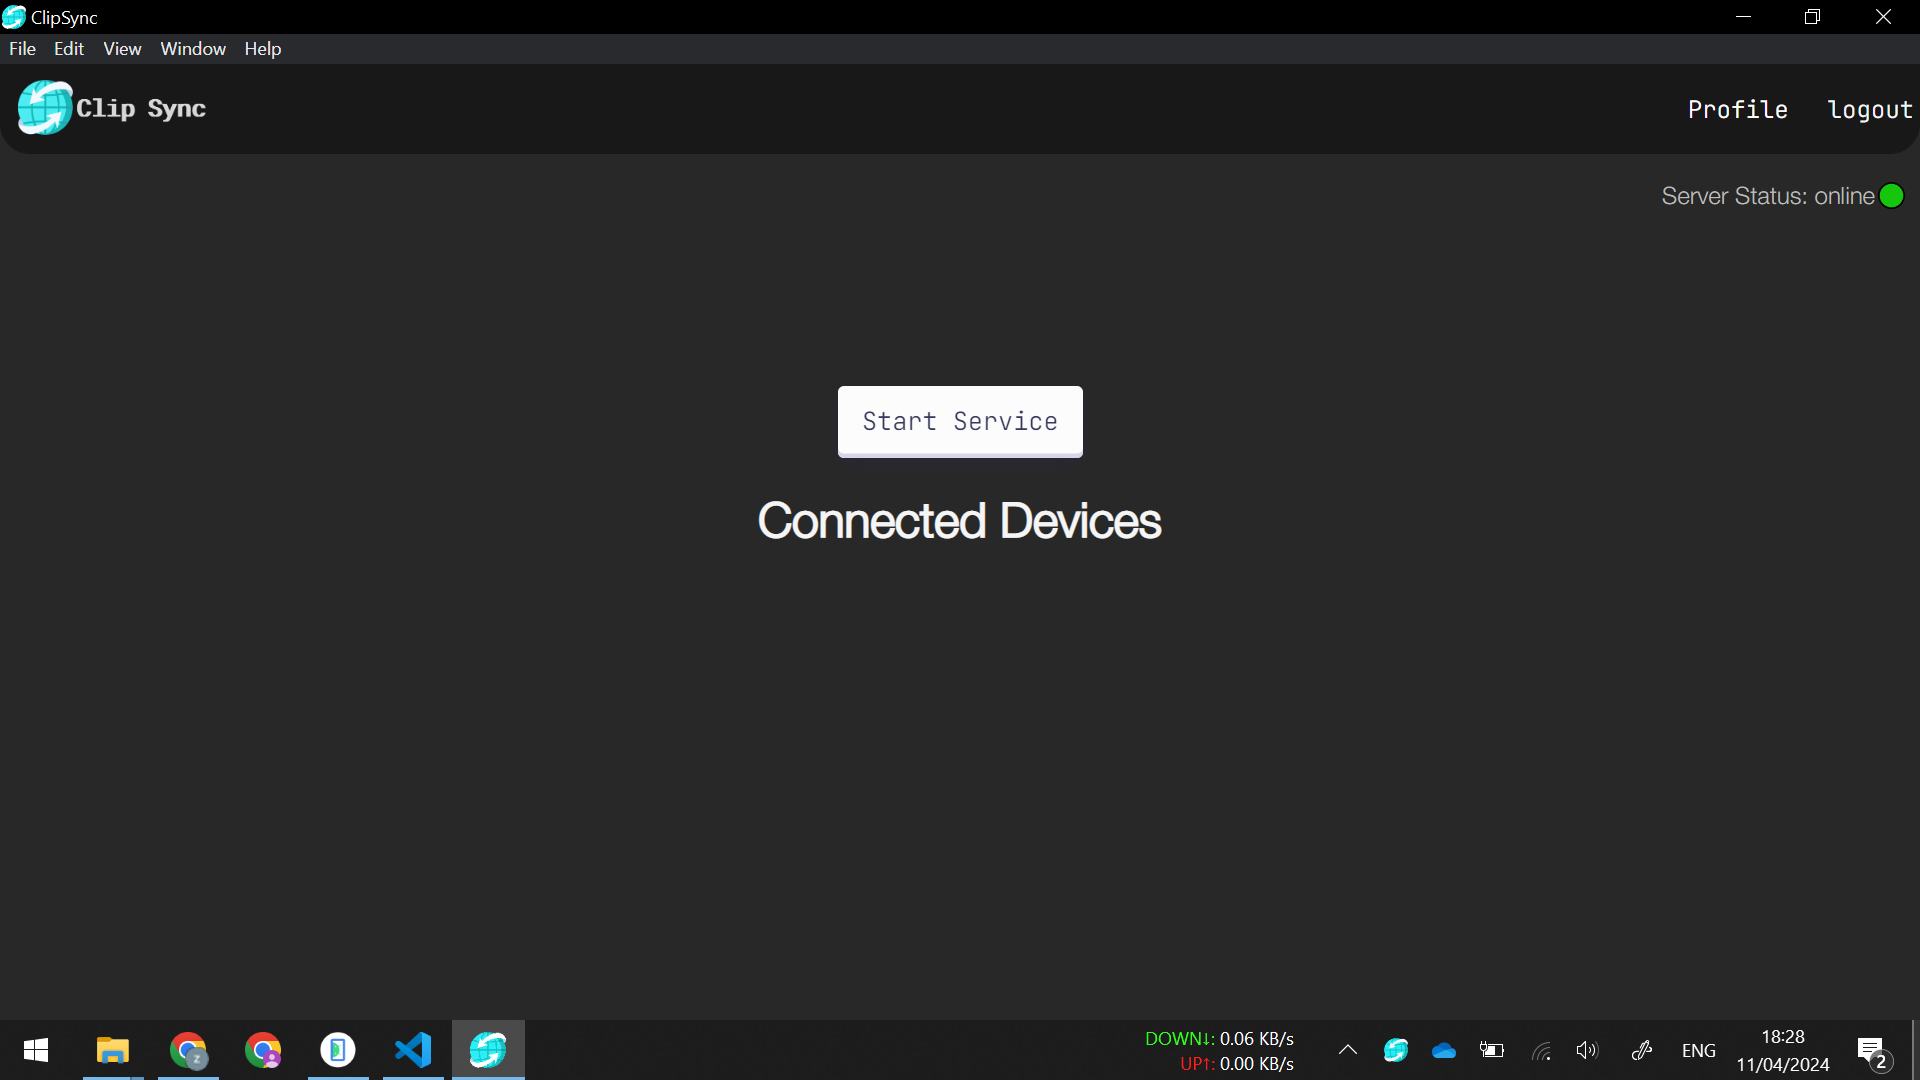Screen dimensions: 1920x1080
Task: Go to the Profile link
Action: tap(1738, 110)
